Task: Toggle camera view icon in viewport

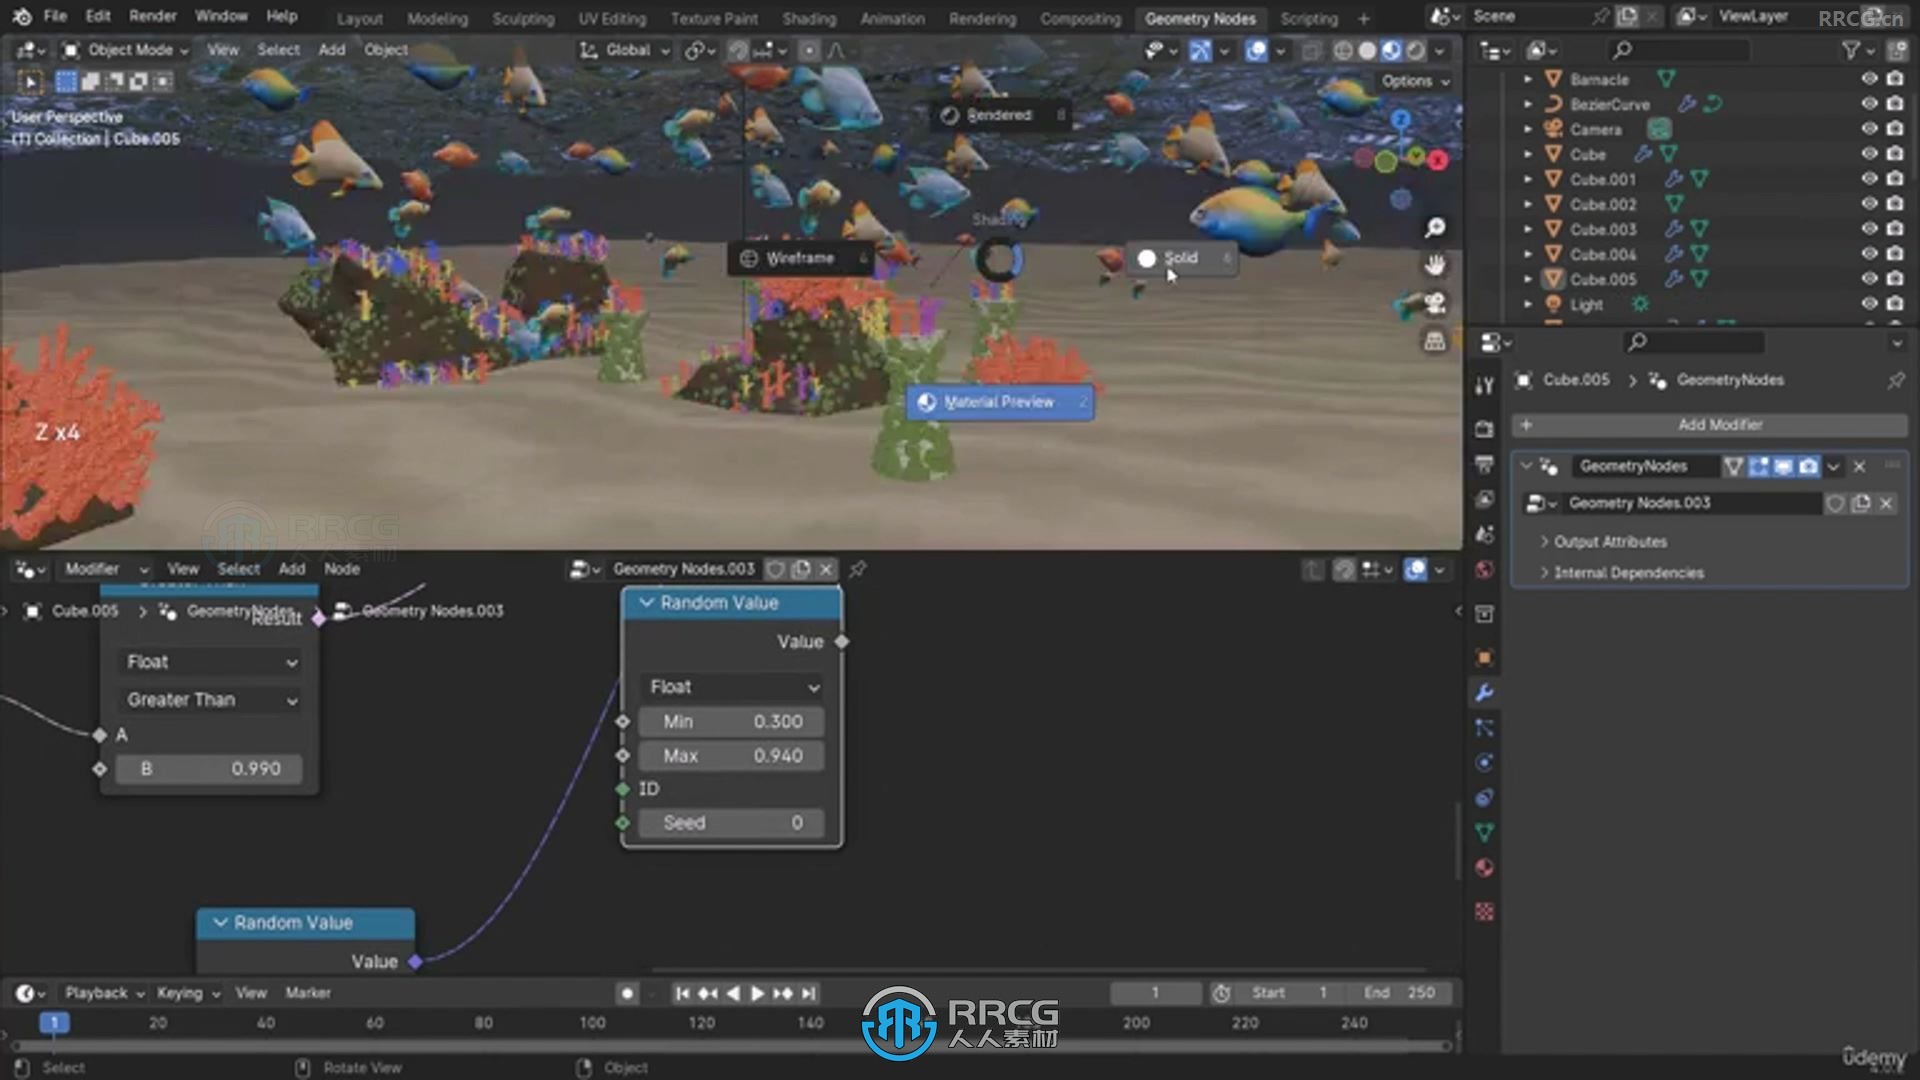Action: tap(1435, 303)
